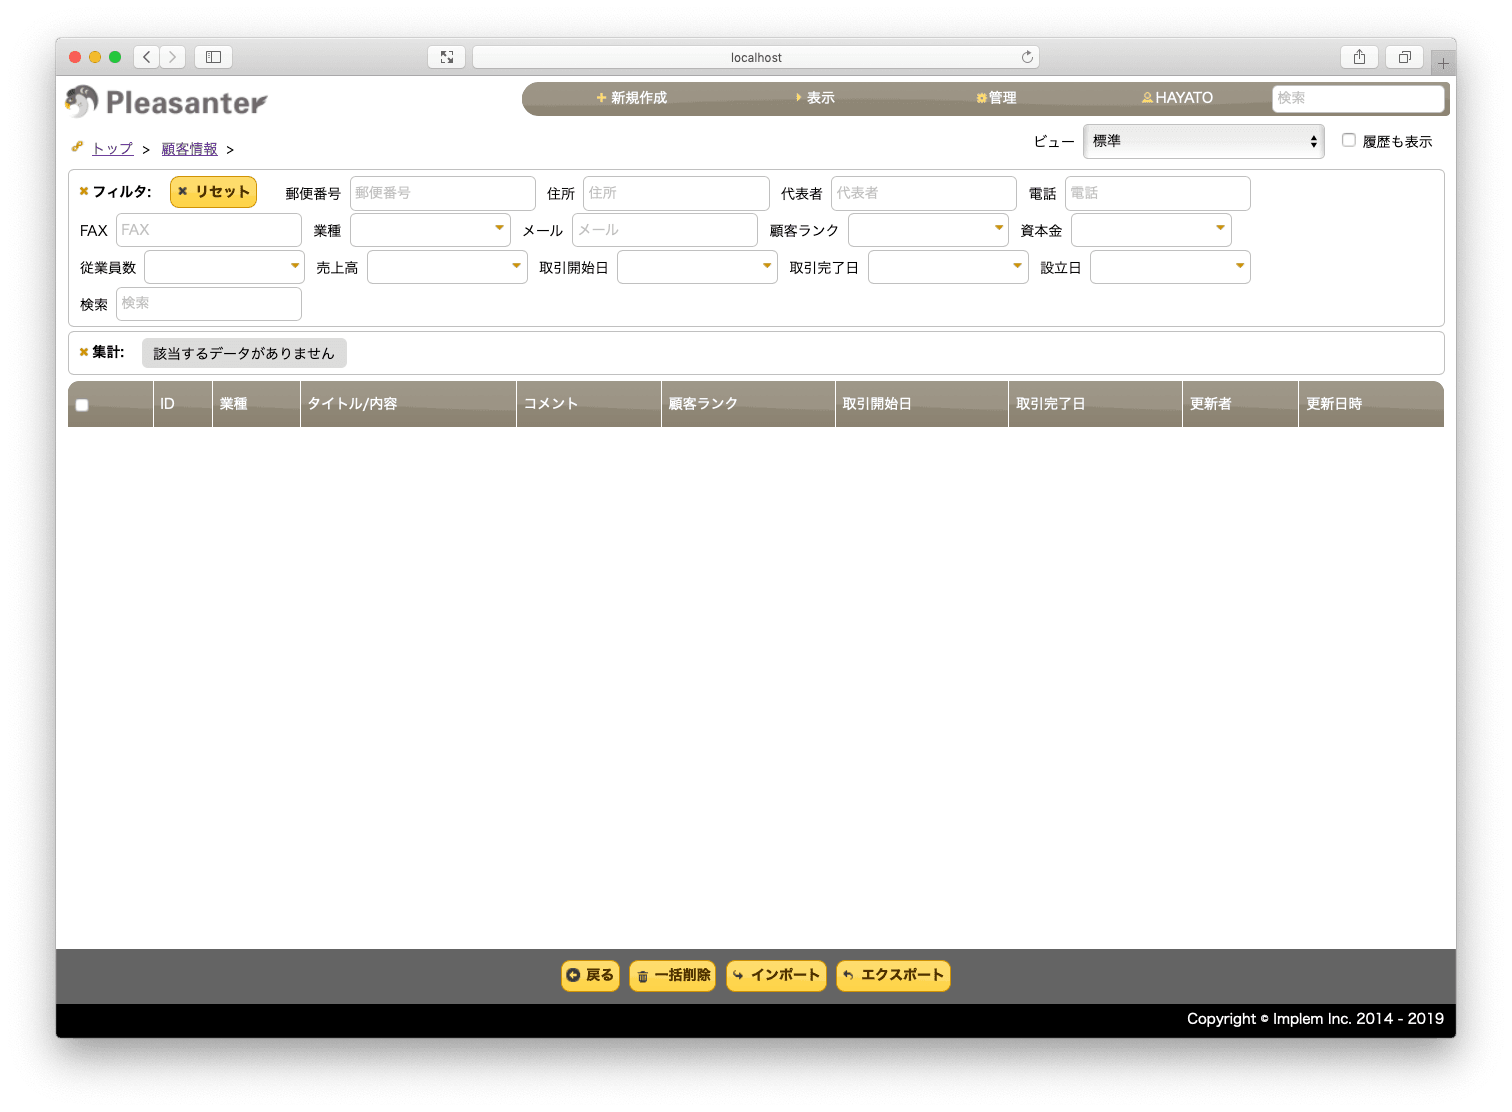
Task: Click the key icon beside トップ breadcrumb
Action: coord(77,147)
